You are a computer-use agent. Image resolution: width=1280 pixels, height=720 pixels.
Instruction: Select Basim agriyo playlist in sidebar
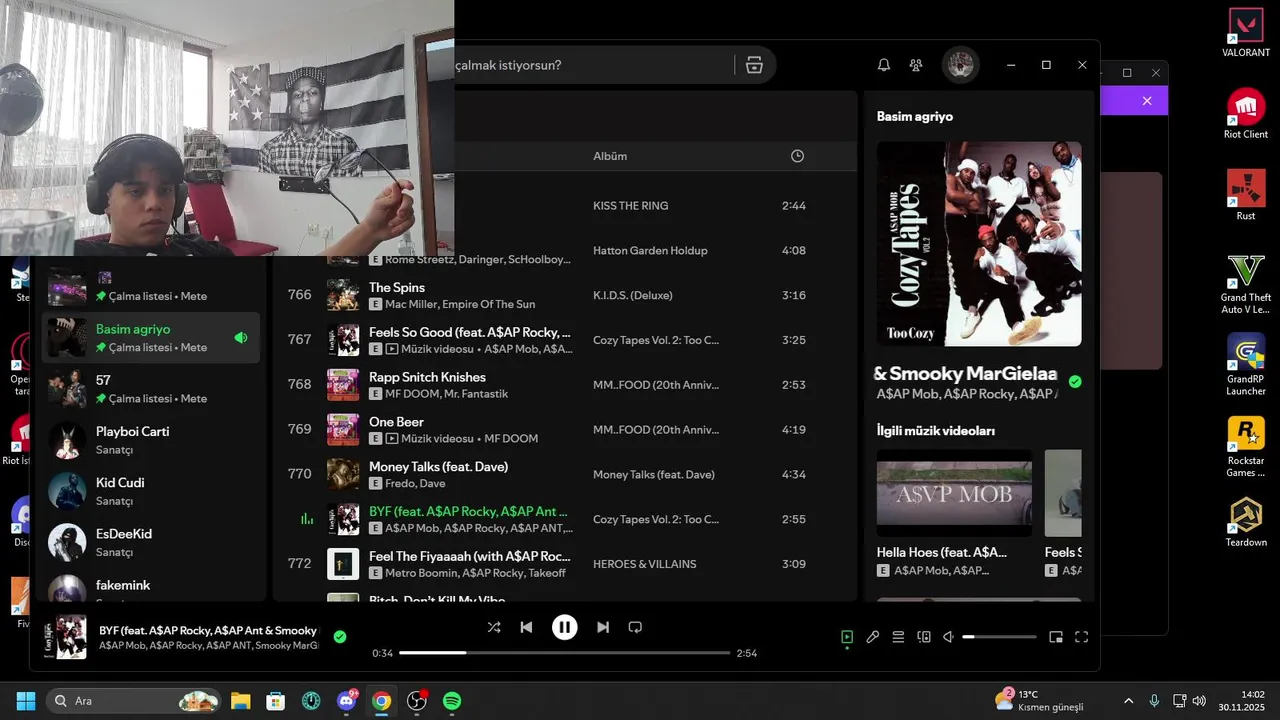150,338
